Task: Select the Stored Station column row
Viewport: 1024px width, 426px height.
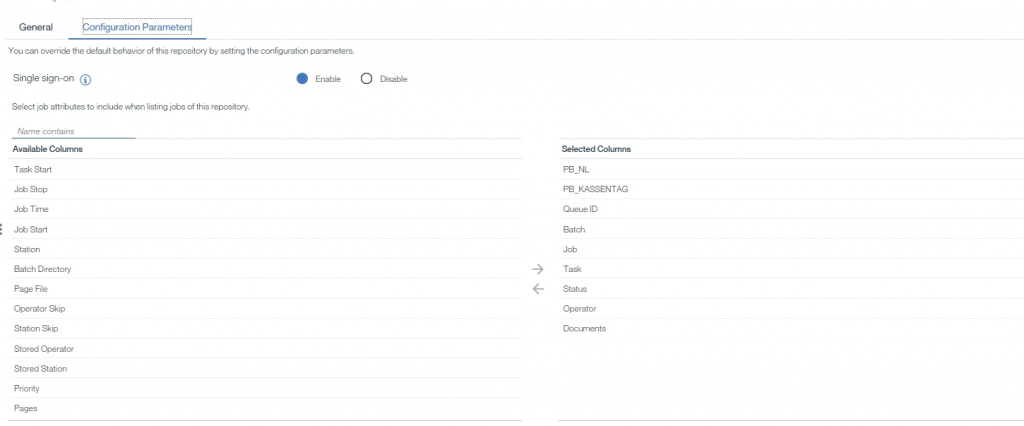Action: (x=266, y=369)
